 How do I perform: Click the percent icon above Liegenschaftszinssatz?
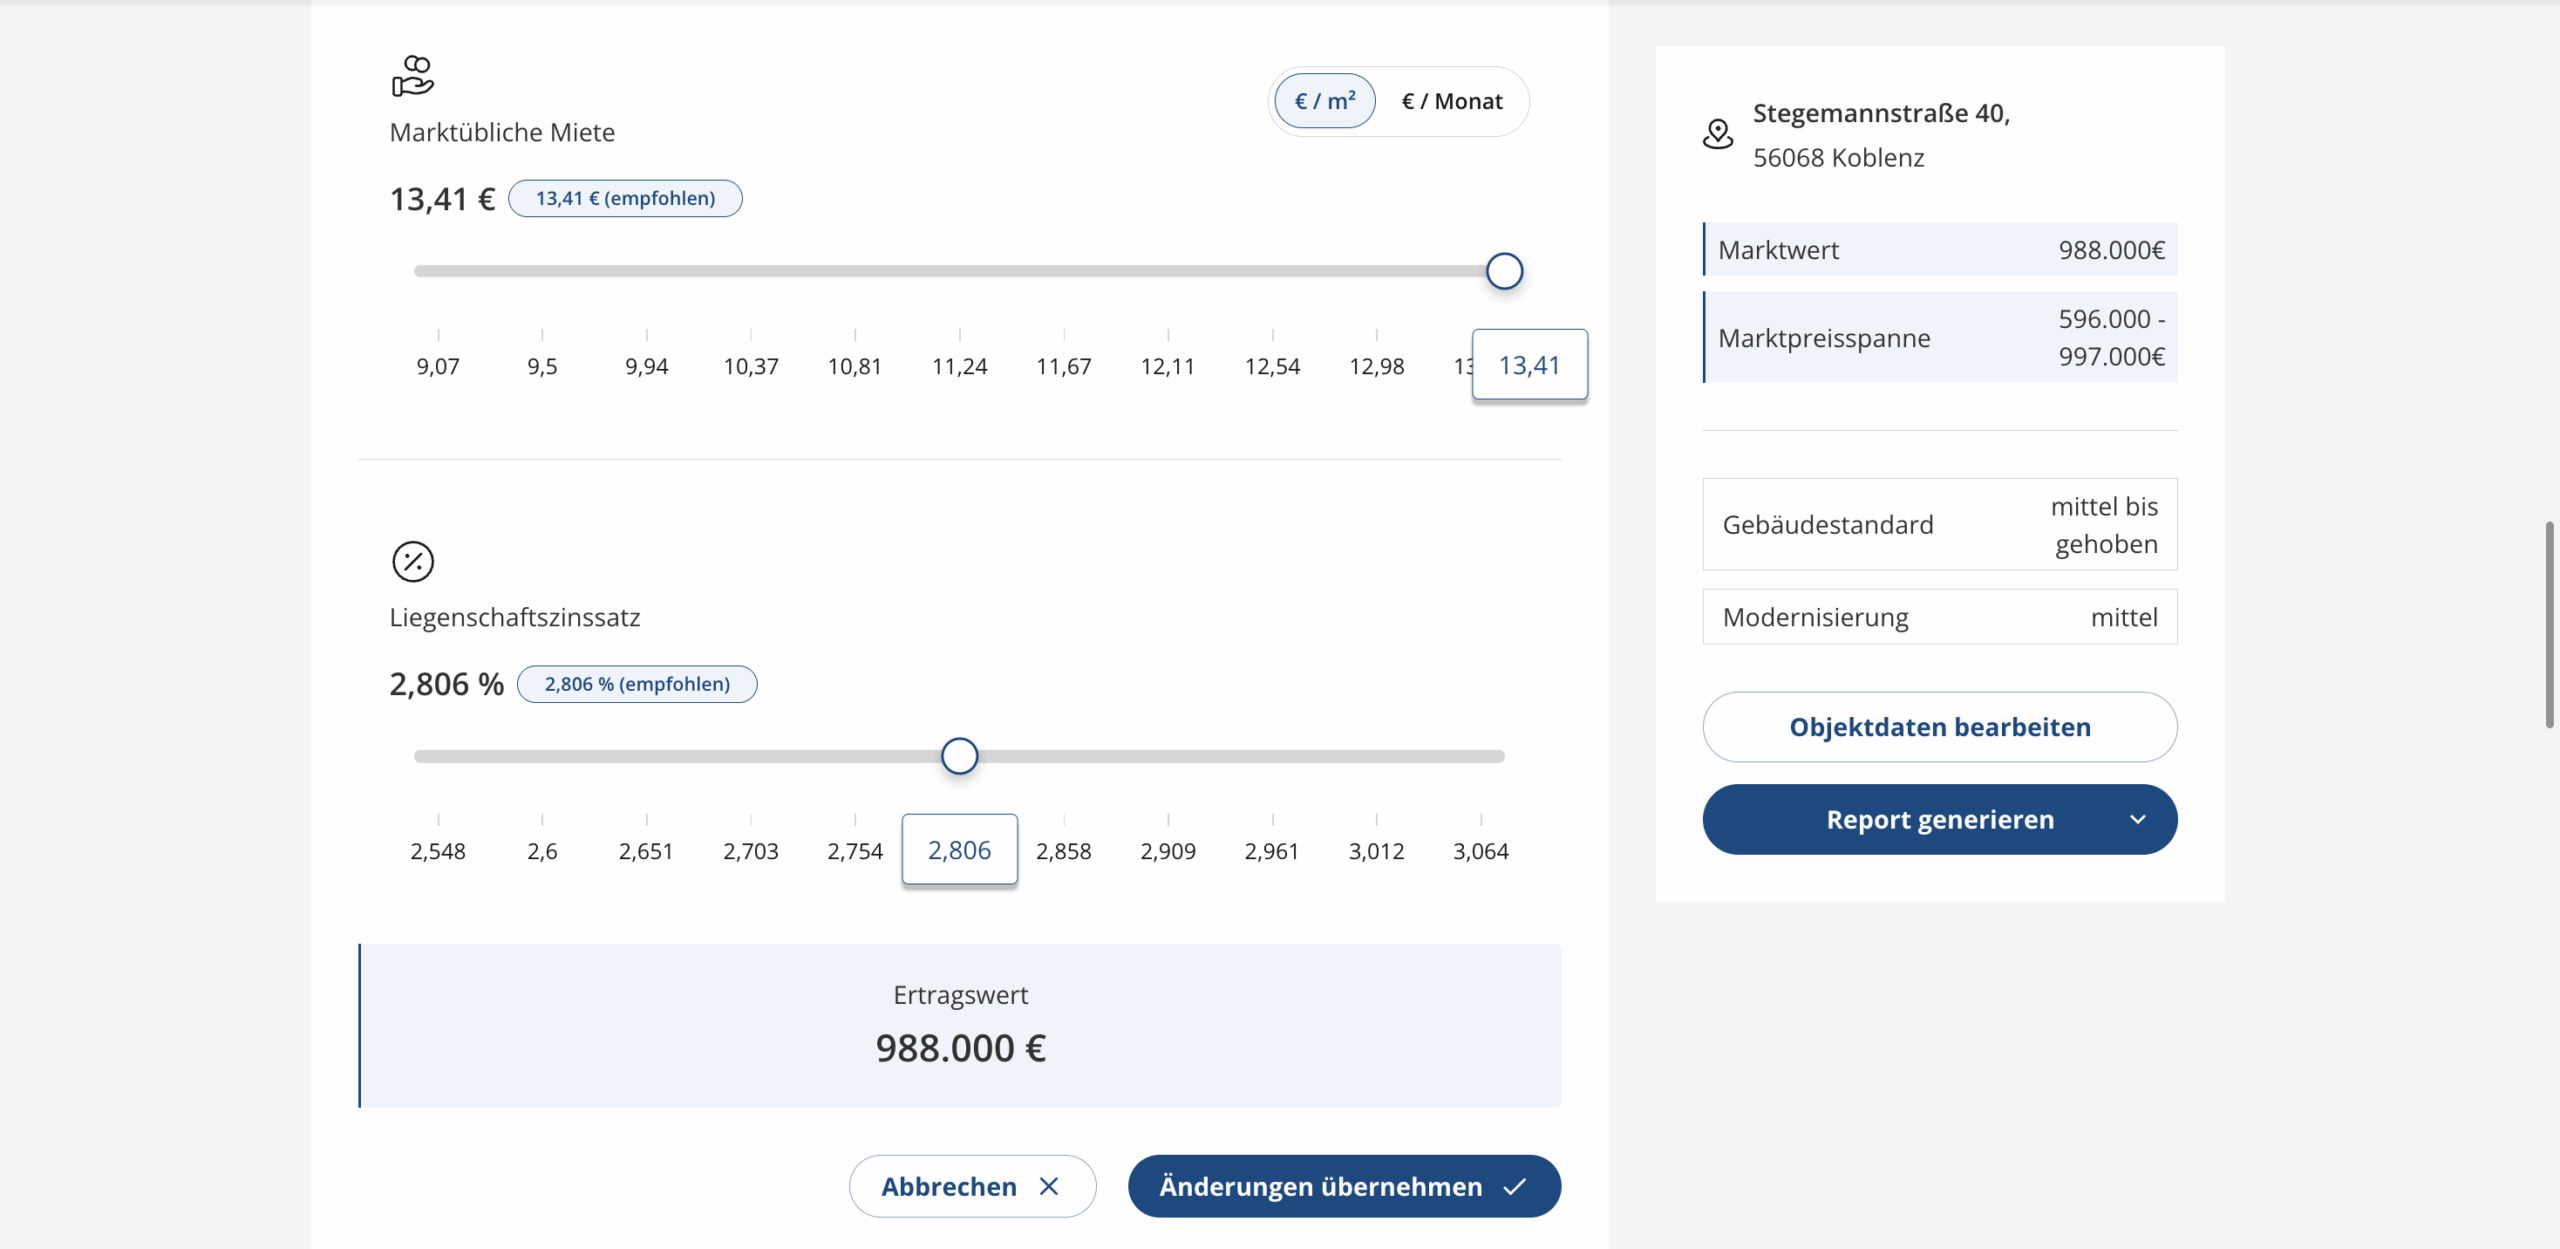(412, 561)
